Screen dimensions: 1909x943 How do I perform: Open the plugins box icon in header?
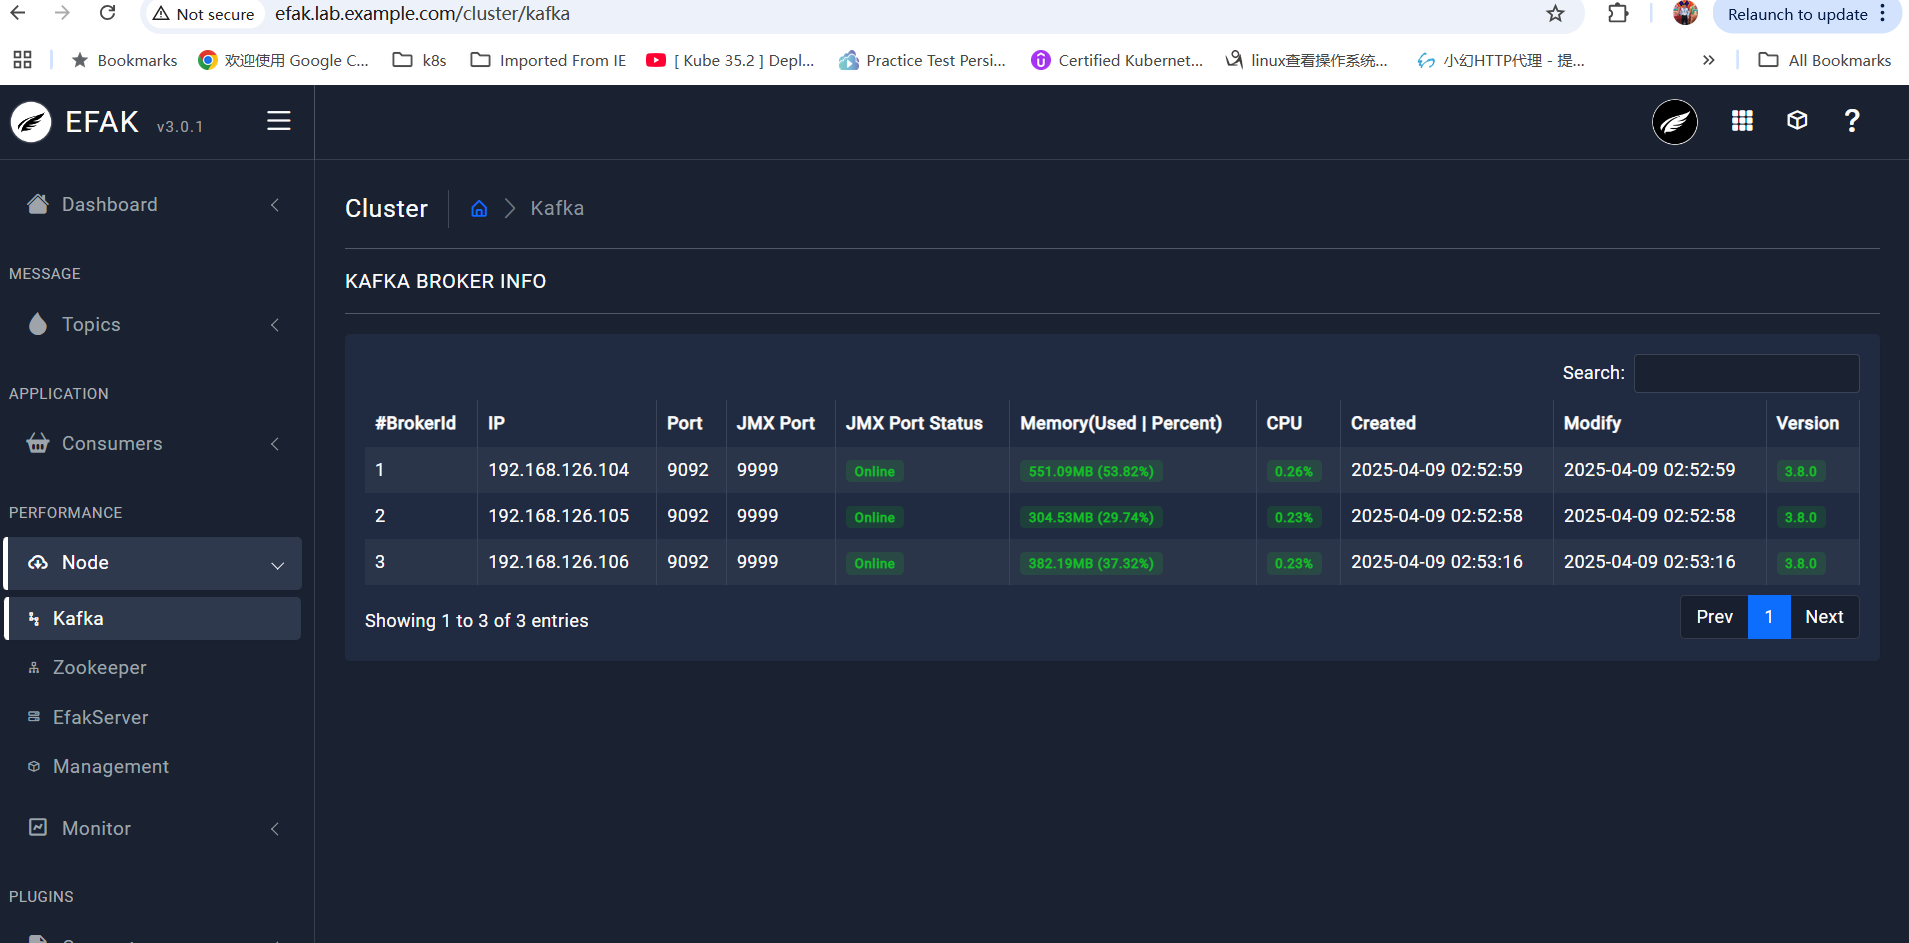coord(1797,121)
